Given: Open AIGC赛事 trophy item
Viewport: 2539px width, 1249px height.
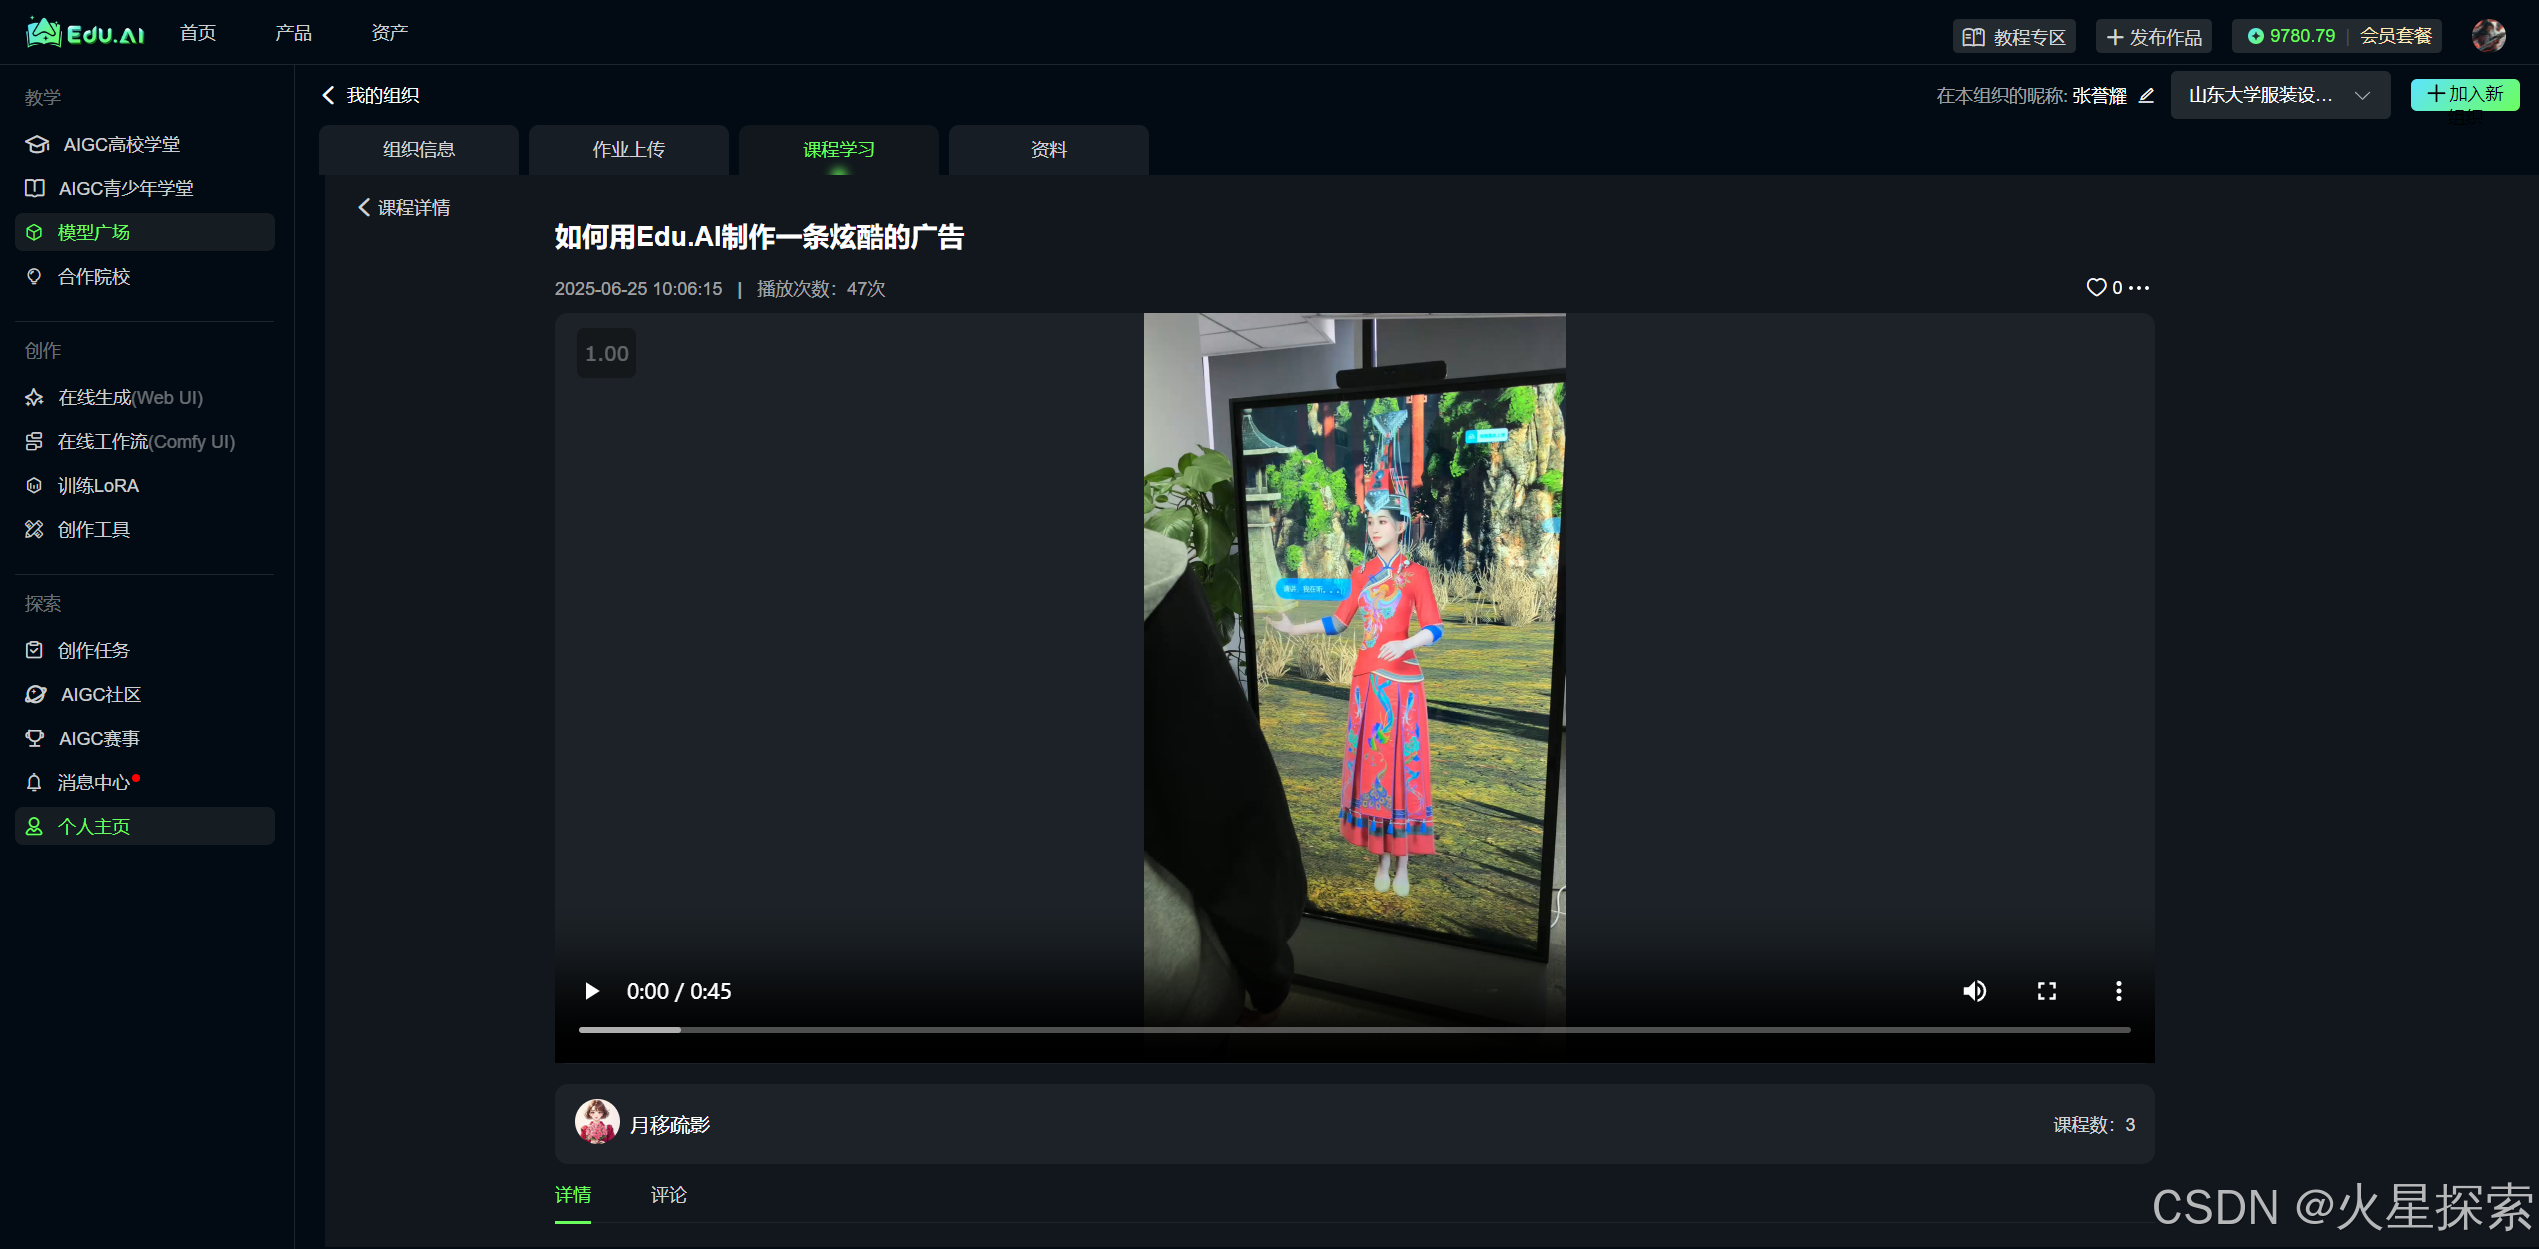Looking at the screenshot, I should click(x=98, y=738).
